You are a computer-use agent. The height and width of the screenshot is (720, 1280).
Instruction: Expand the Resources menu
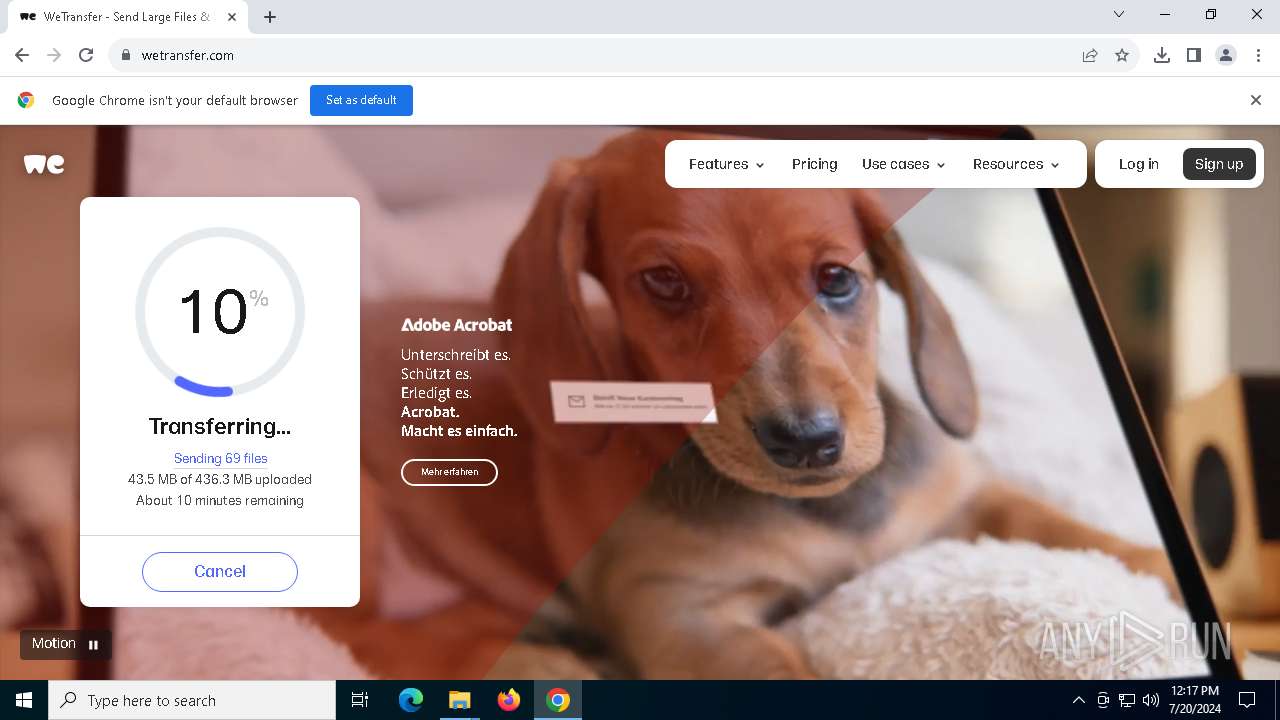1016,164
